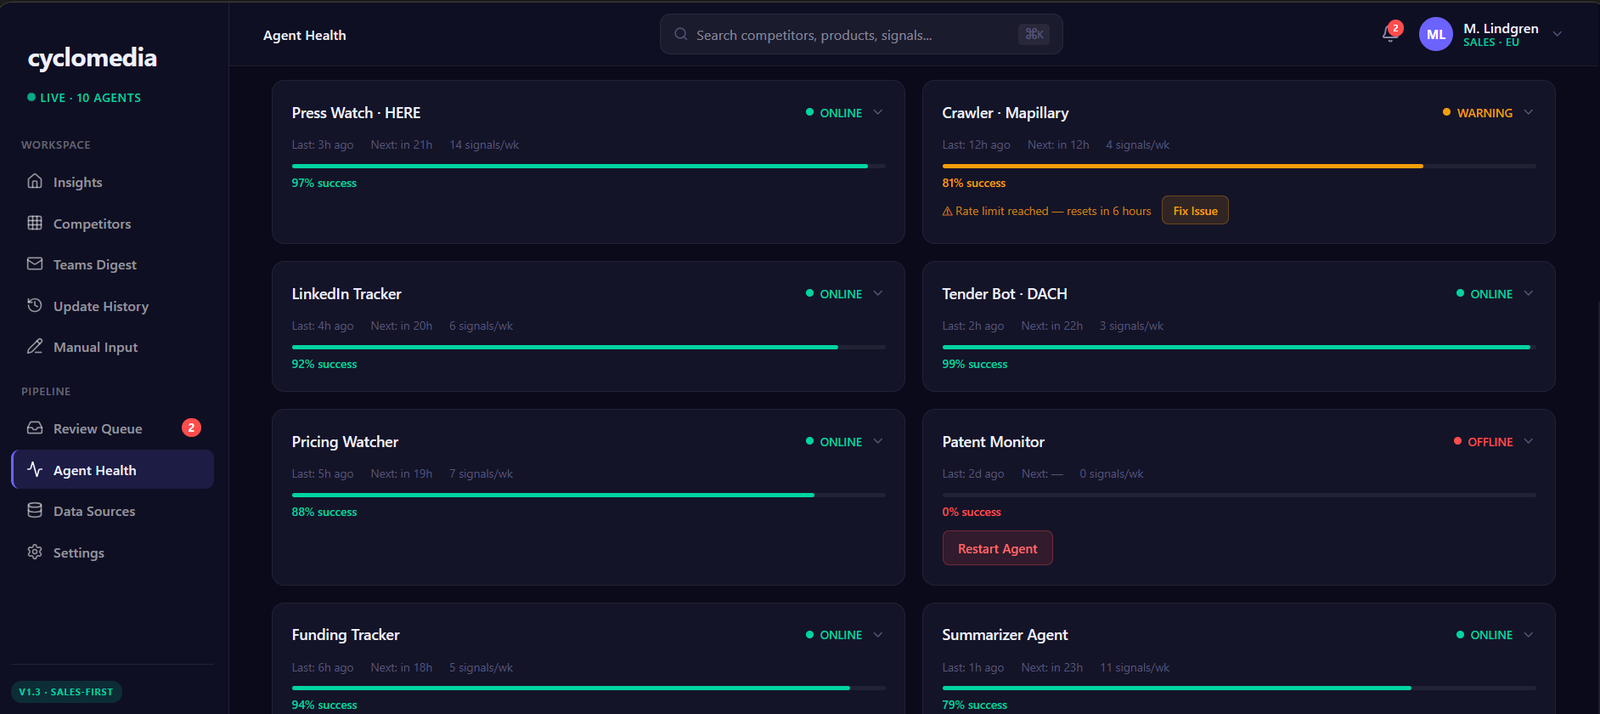Click the "Rate limit reached — resets in 6 hours" message
1600x714 pixels.
[1053, 211]
